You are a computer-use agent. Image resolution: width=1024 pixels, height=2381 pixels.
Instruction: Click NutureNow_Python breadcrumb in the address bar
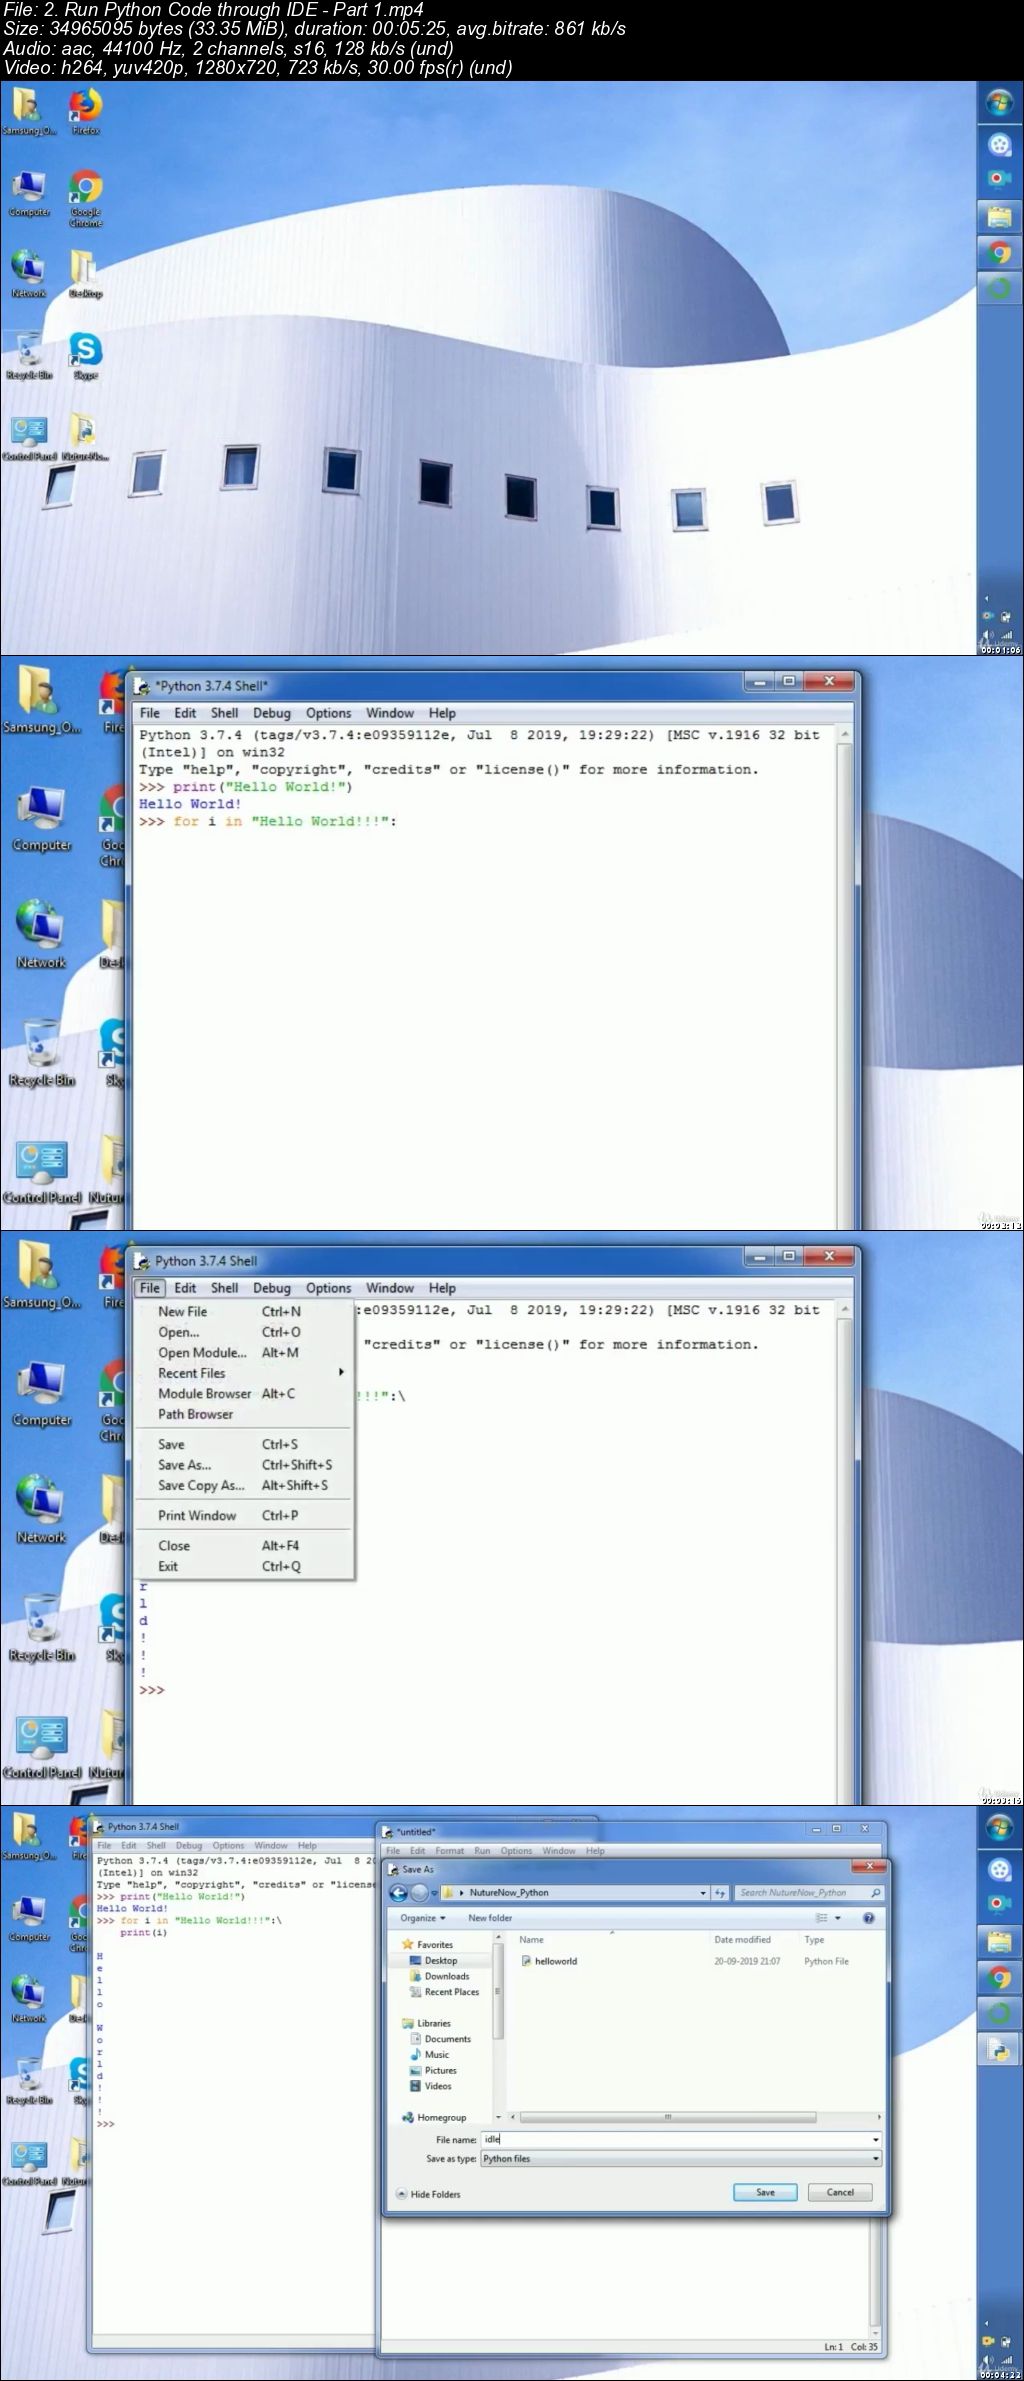pos(509,1893)
